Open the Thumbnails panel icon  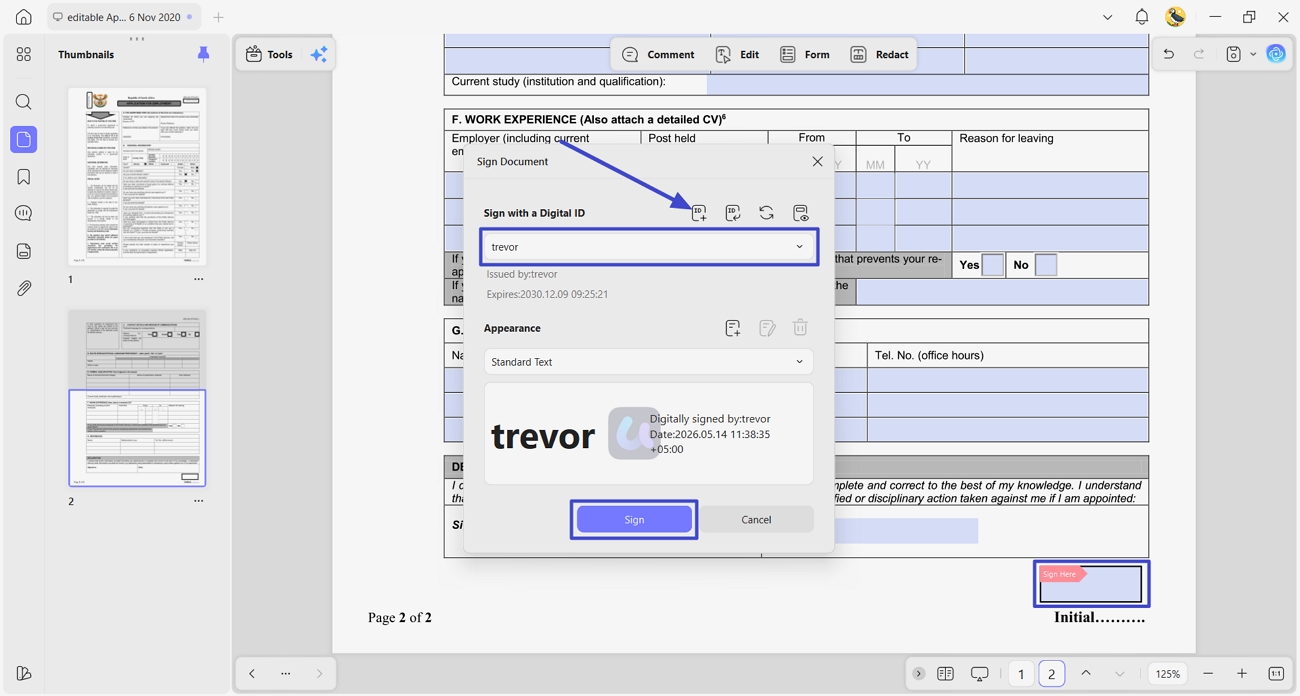pyautogui.click(x=24, y=139)
